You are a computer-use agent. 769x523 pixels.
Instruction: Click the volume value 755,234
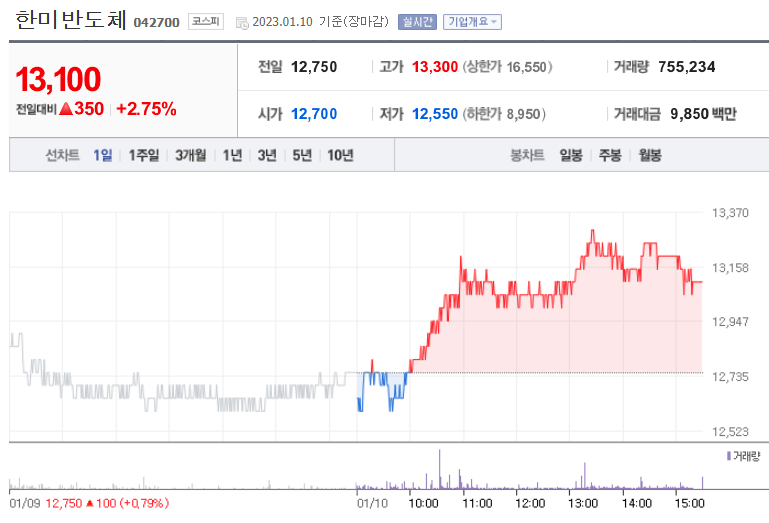tap(687, 67)
